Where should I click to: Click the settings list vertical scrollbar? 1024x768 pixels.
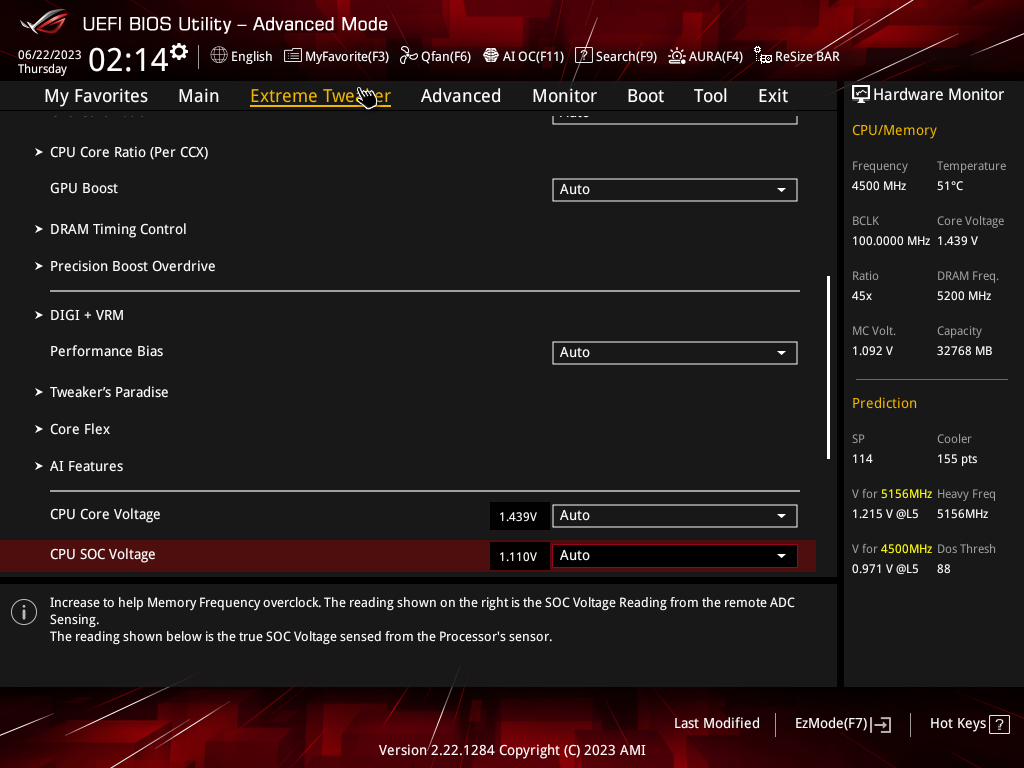tap(828, 367)
